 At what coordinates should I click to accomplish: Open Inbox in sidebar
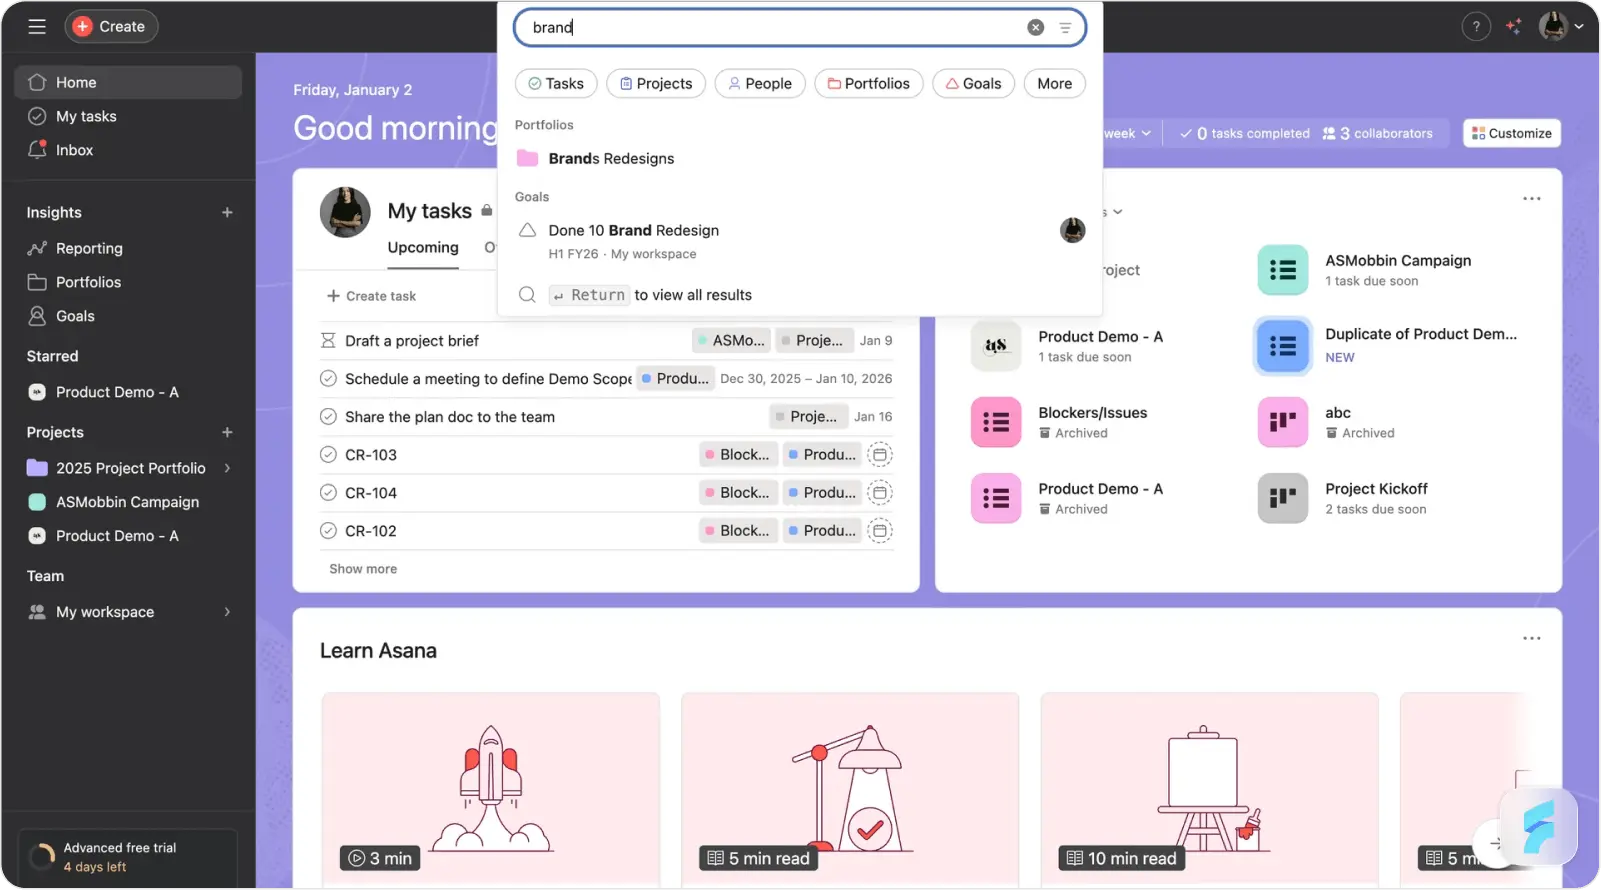pos(128,150)
